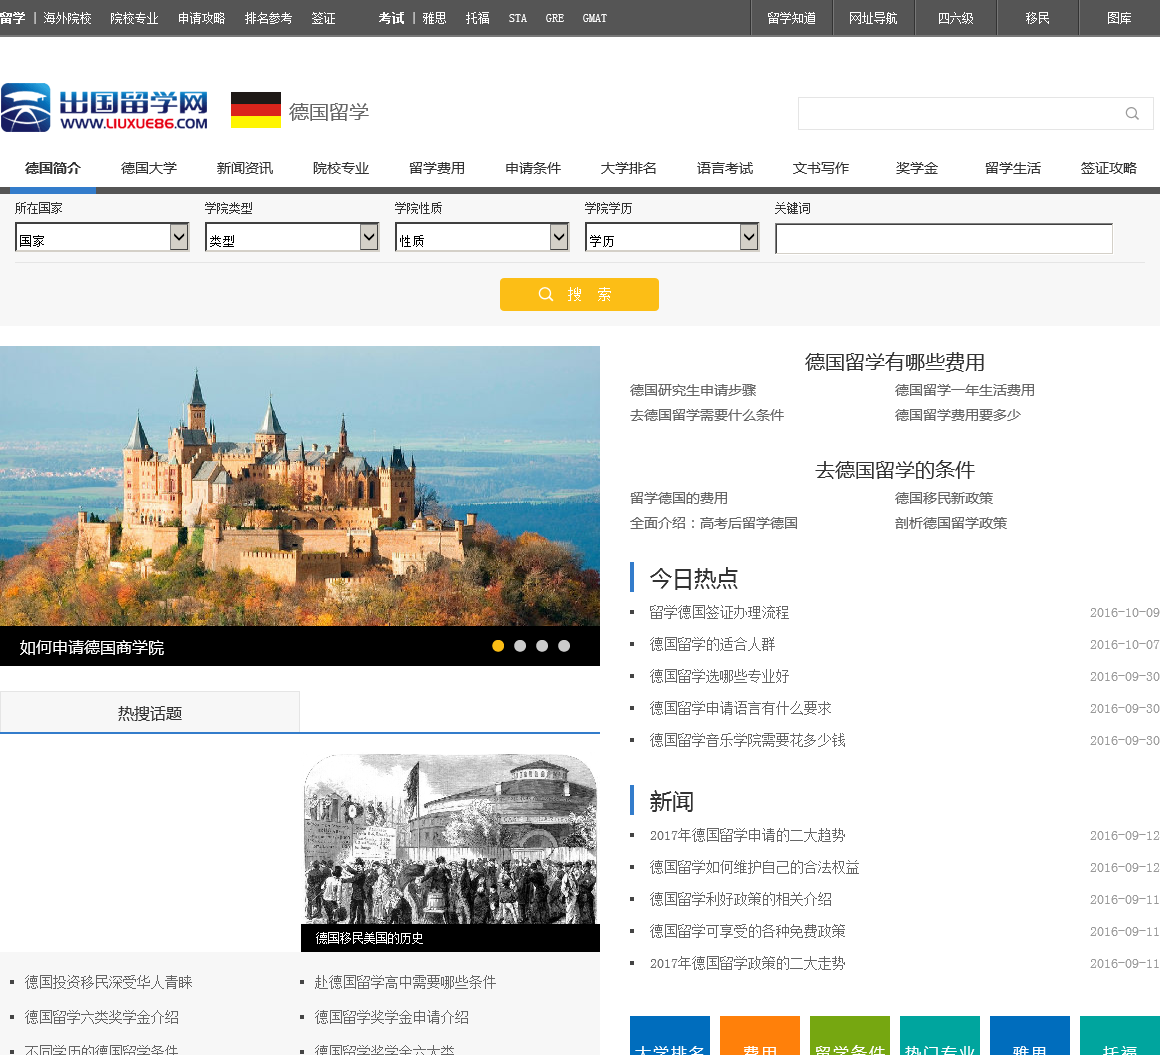Open the 留学德国签证办理流程 article link

[x=719, y=612]
